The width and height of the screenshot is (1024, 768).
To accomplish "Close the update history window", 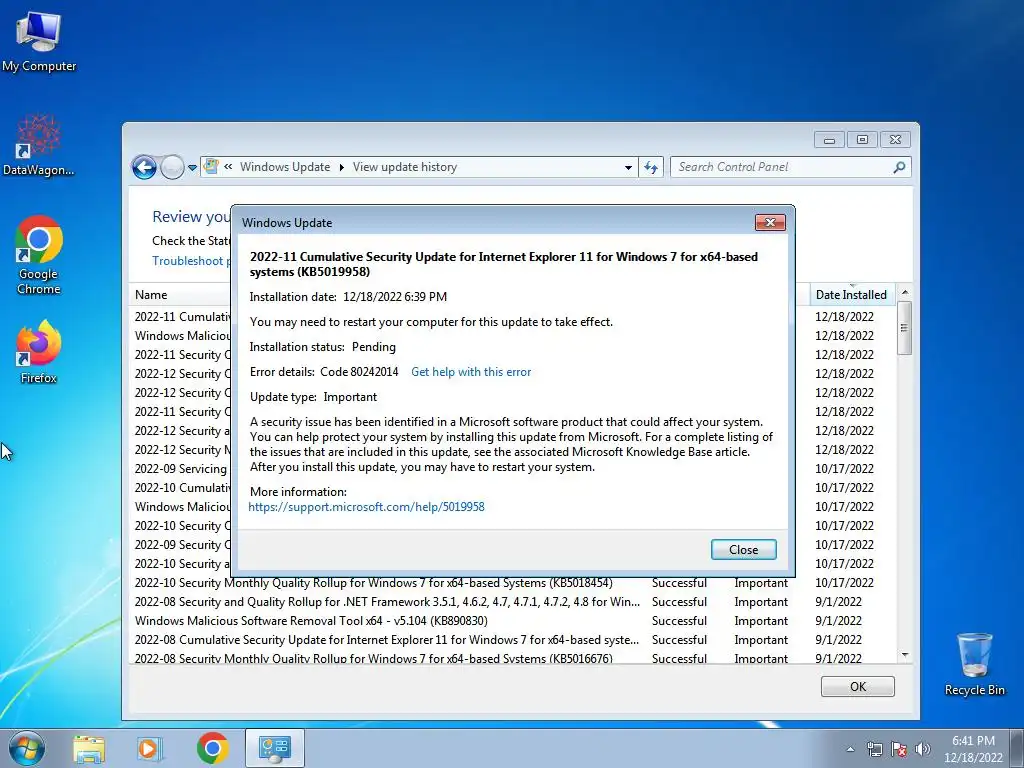I will (895, 140).
